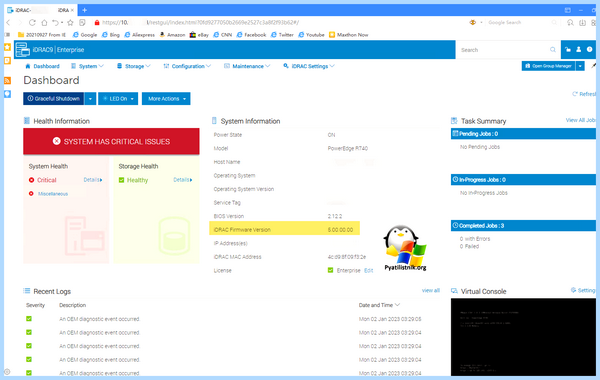Click the Graceful Shutdown button

coord(54,99)
